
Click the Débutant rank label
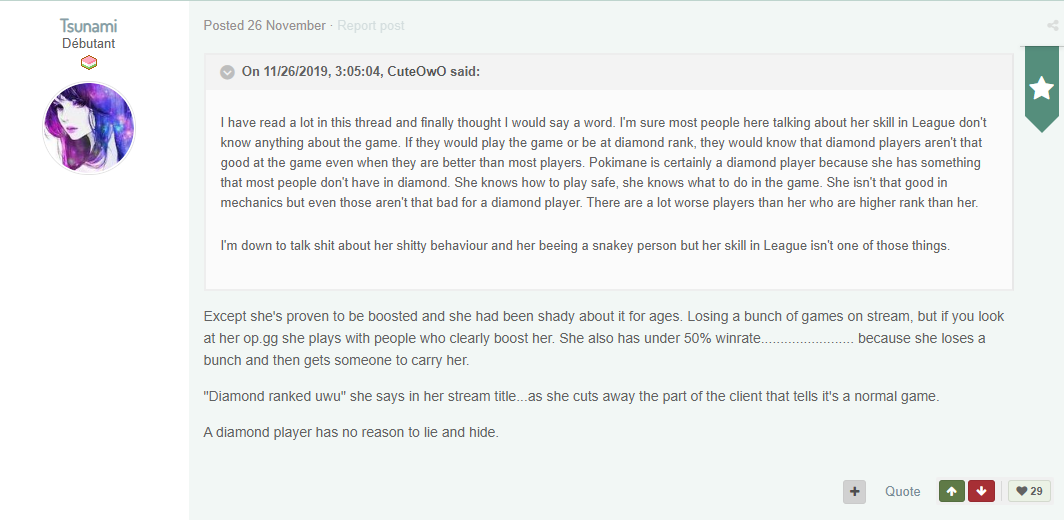coord(89,44)
